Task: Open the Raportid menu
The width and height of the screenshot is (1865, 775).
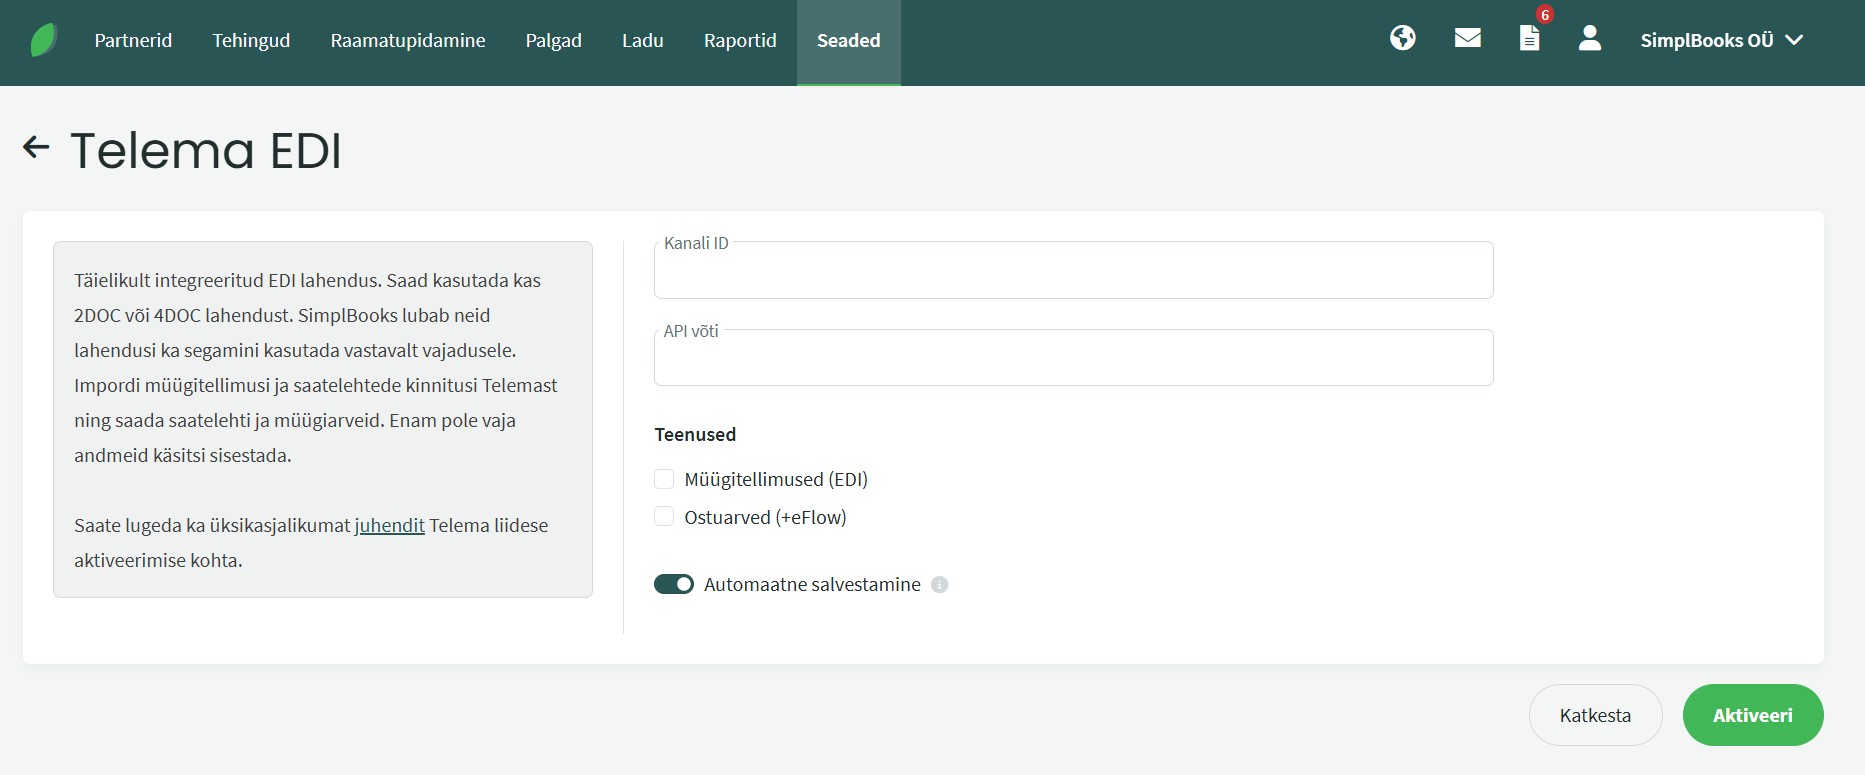Action: point(740,40)
